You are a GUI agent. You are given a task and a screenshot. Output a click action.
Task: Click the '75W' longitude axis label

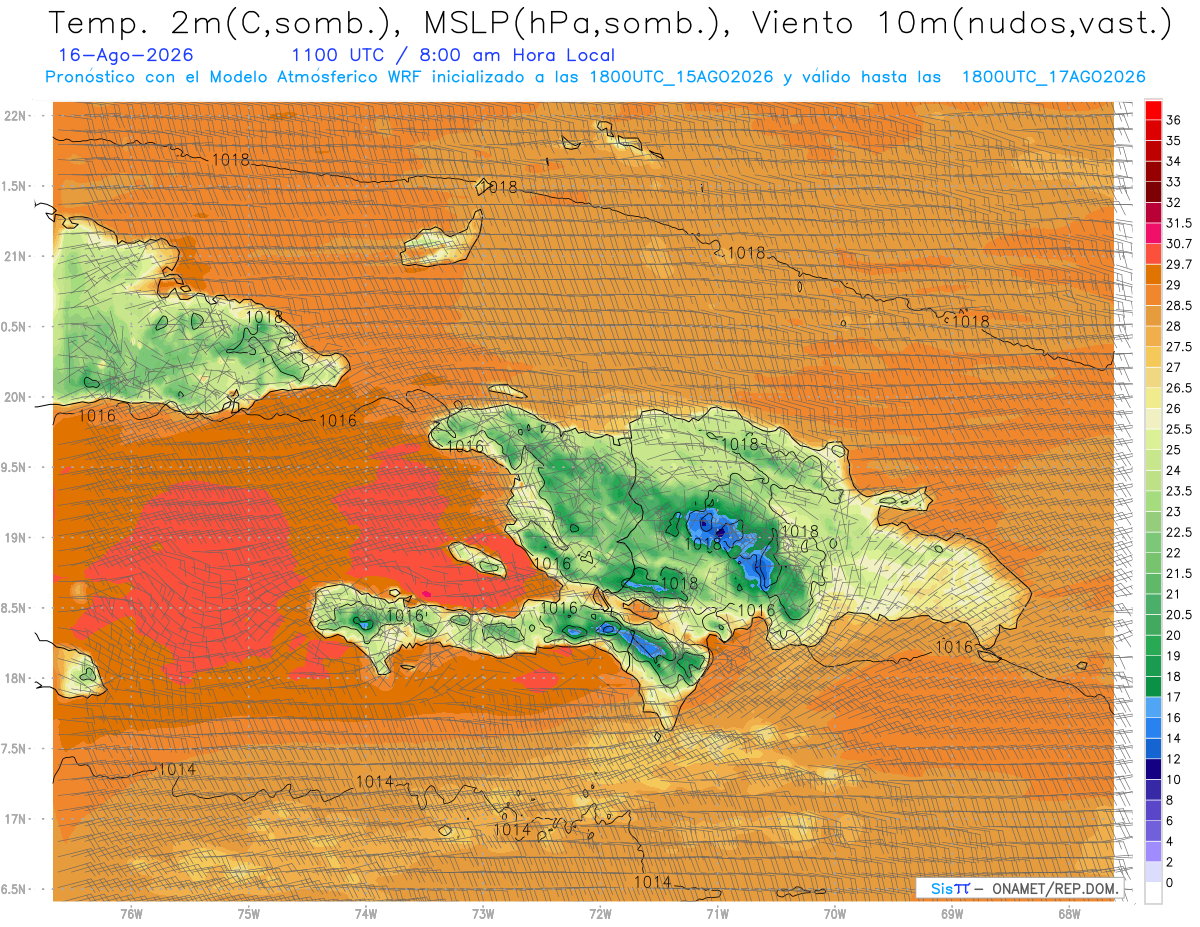pos(249,913)
